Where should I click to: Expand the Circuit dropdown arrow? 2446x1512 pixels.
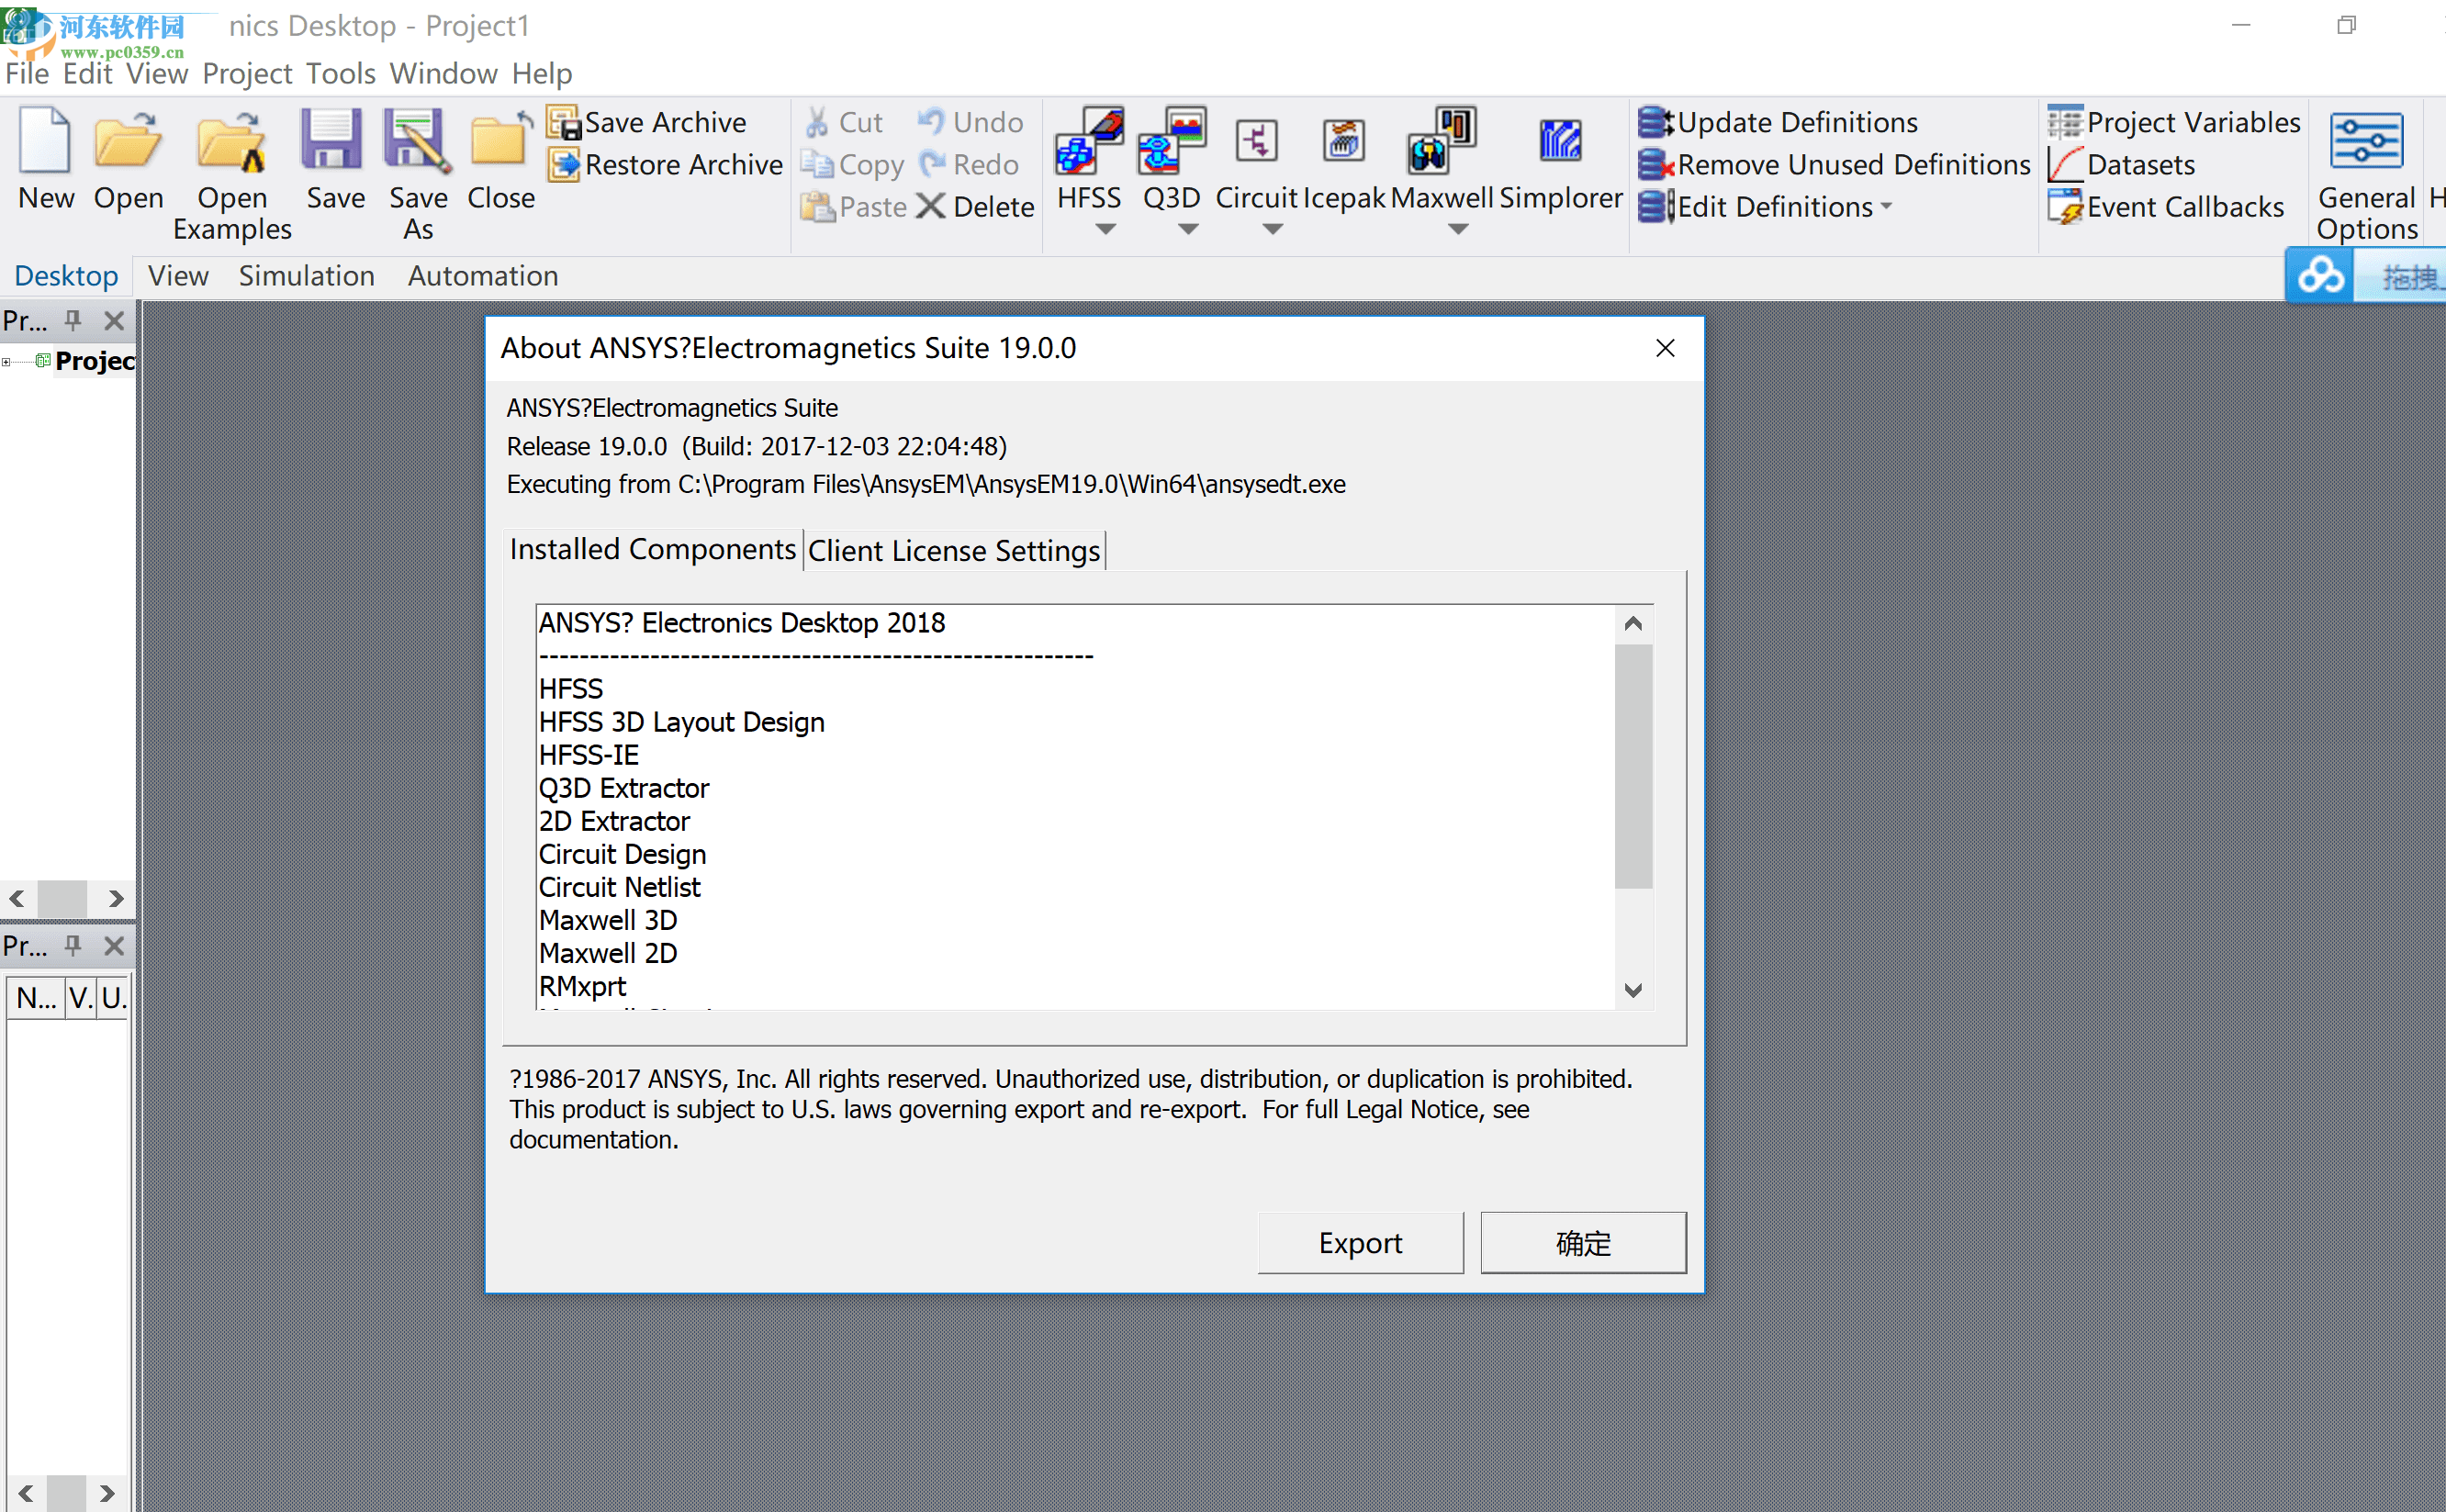[x=1271, y=228]
